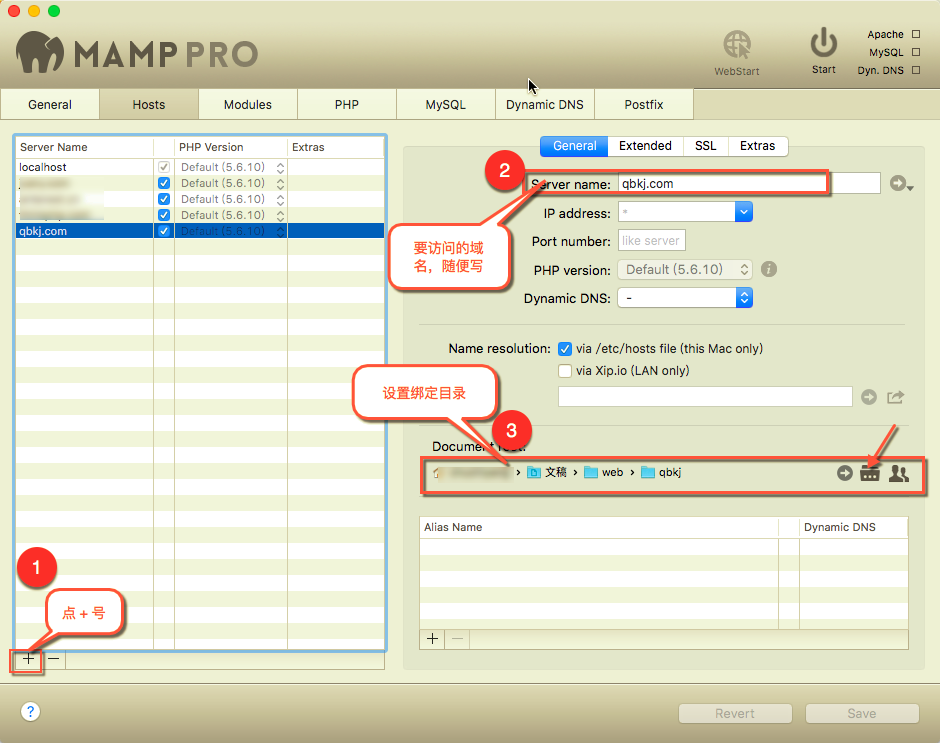Open the help question mark
Image resolution: width=940 pixels, height=743 pixels.
(x=31, y=712)
